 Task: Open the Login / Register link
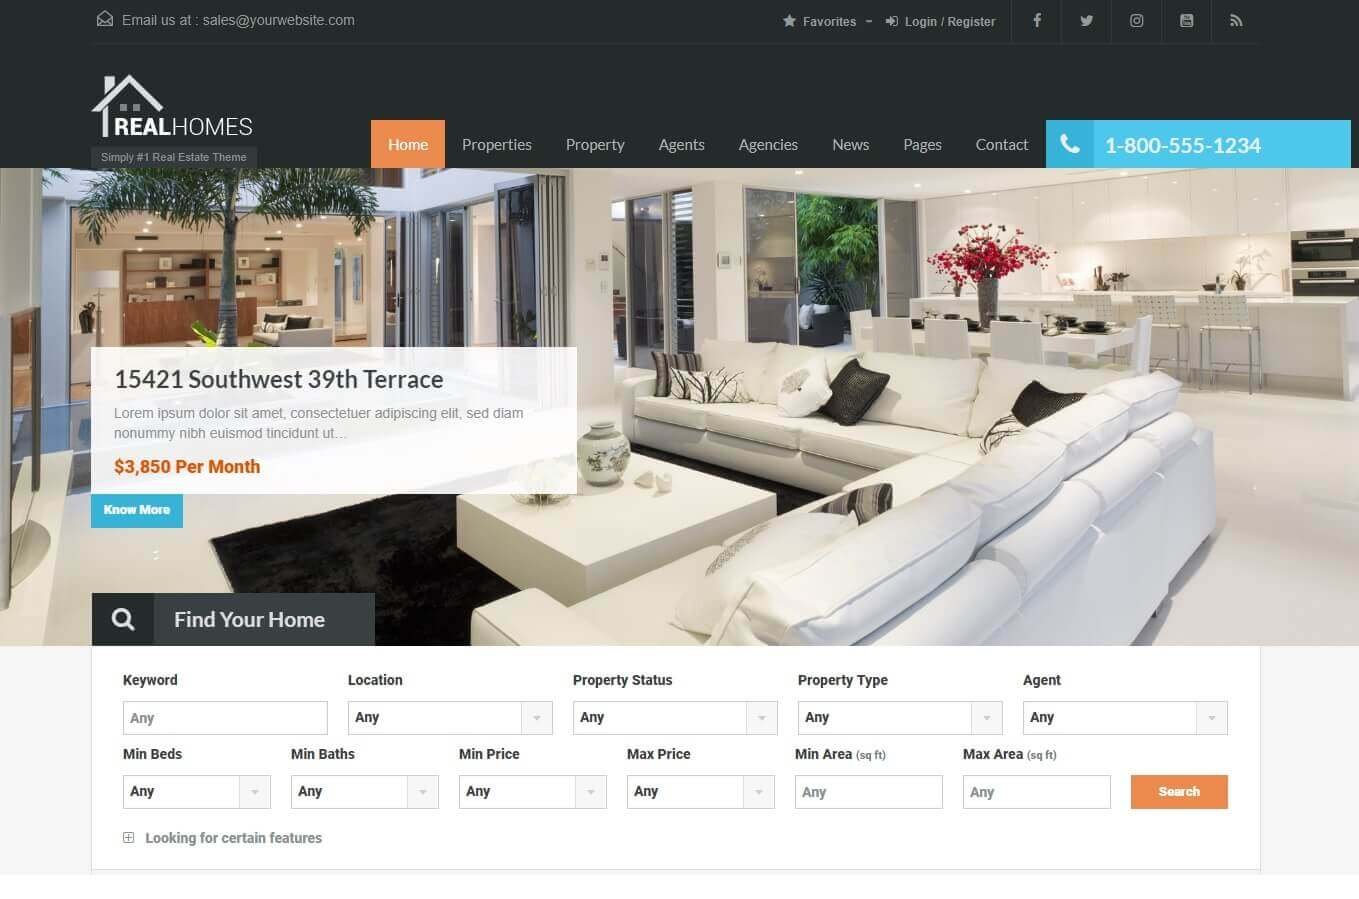(x=950, y=21)
